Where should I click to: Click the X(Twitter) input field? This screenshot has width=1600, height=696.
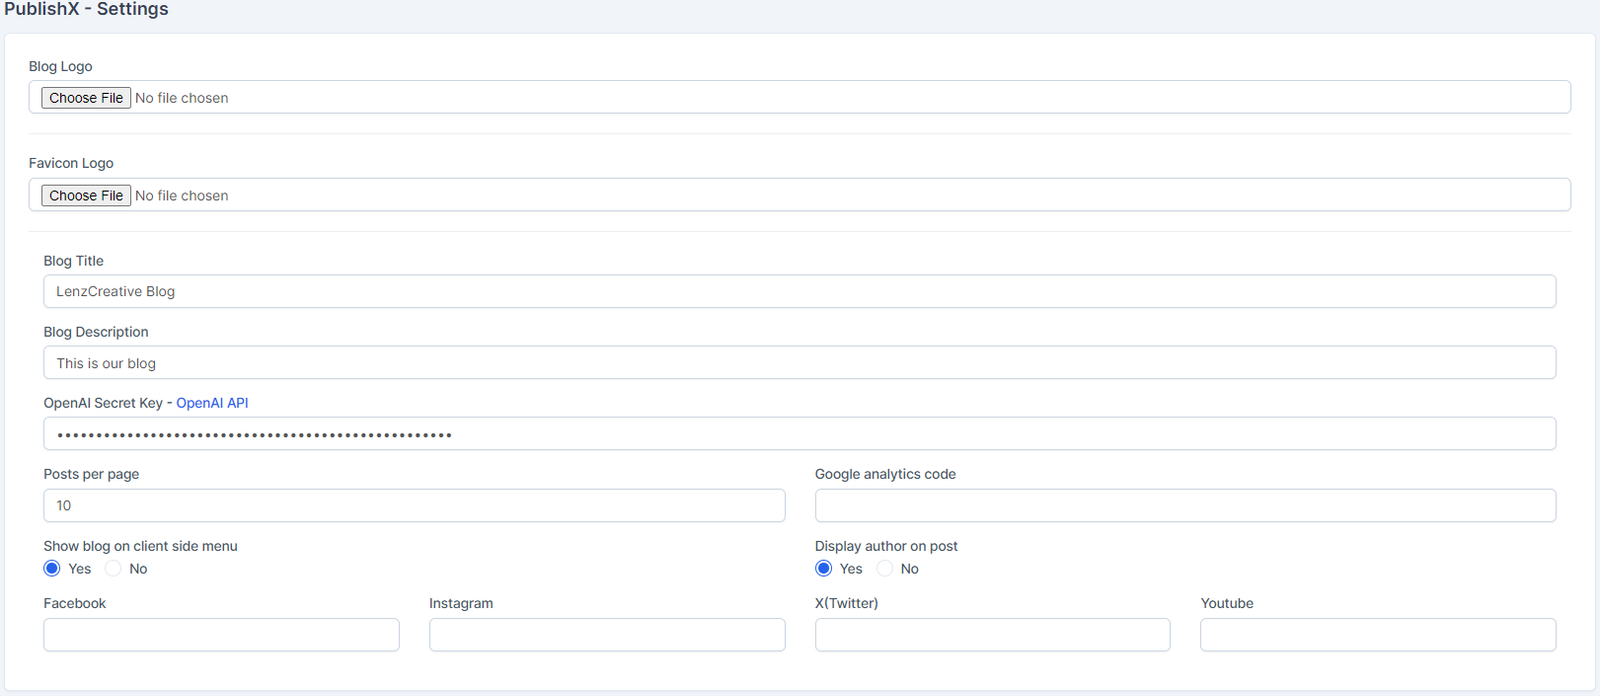(x=992, y=635)
